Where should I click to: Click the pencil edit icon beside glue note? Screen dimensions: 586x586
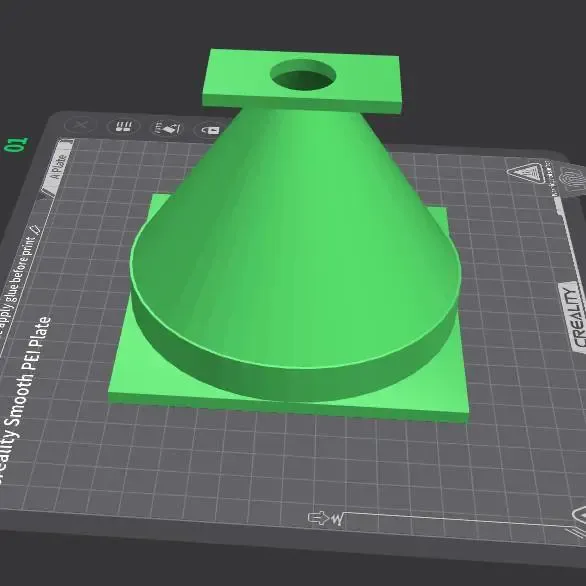(x=36, y=229)
